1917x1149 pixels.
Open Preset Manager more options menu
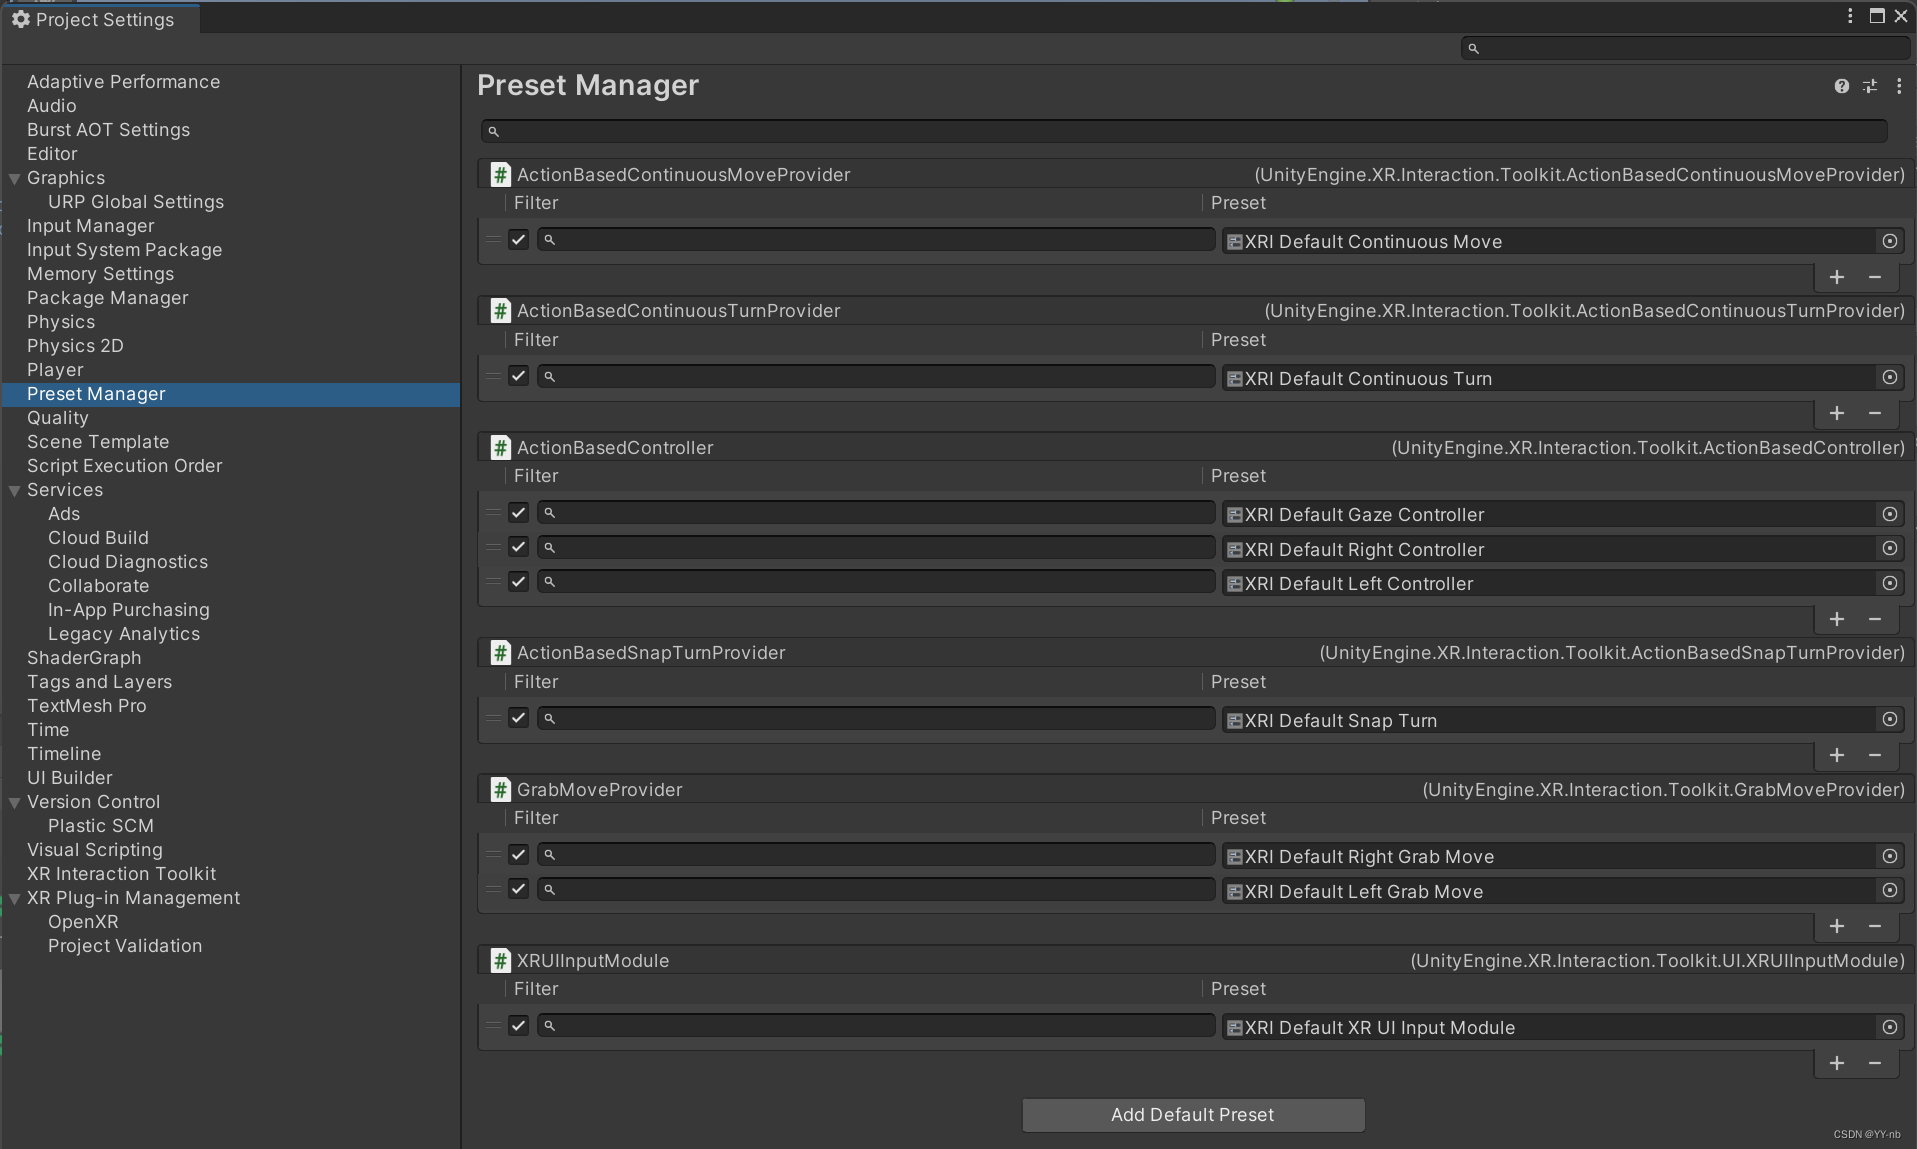click(x=1899, y=86)
